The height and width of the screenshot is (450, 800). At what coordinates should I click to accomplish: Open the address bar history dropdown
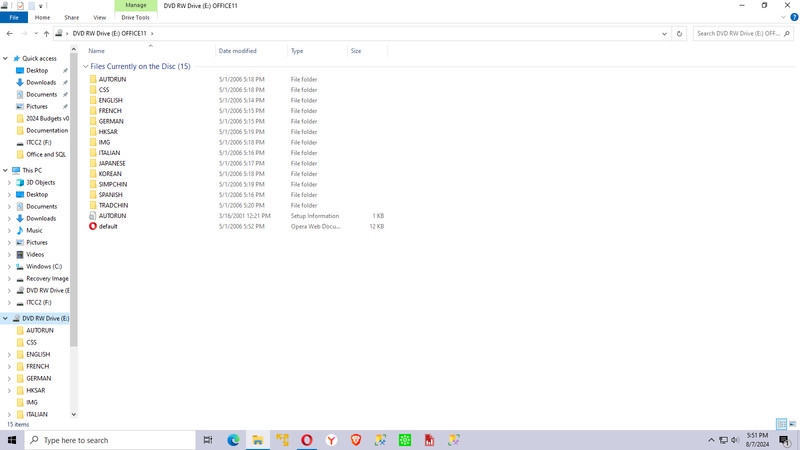pos(664,34)
